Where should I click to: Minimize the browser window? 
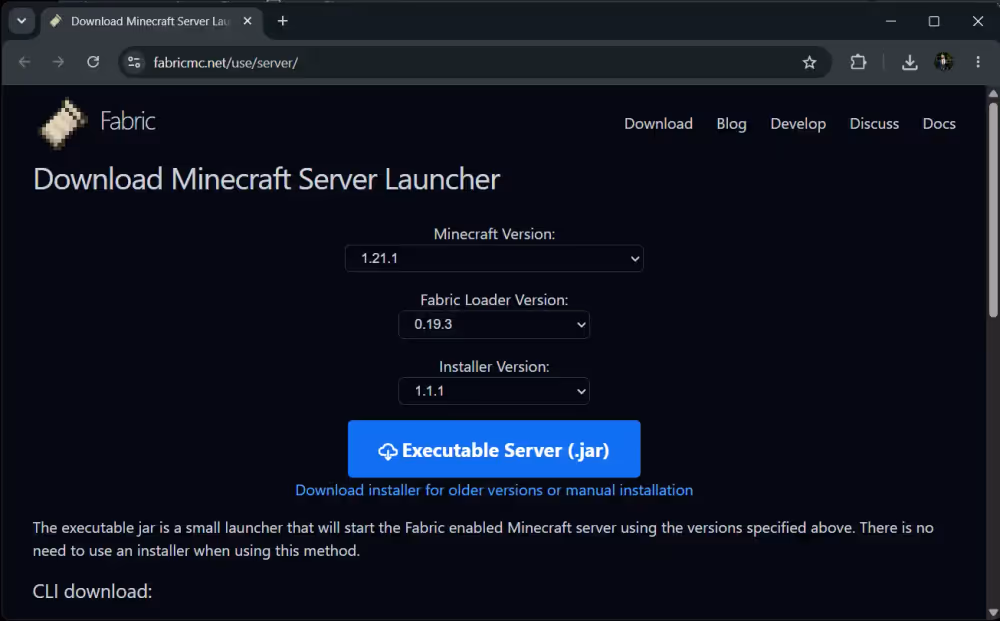tap(891, 21)
